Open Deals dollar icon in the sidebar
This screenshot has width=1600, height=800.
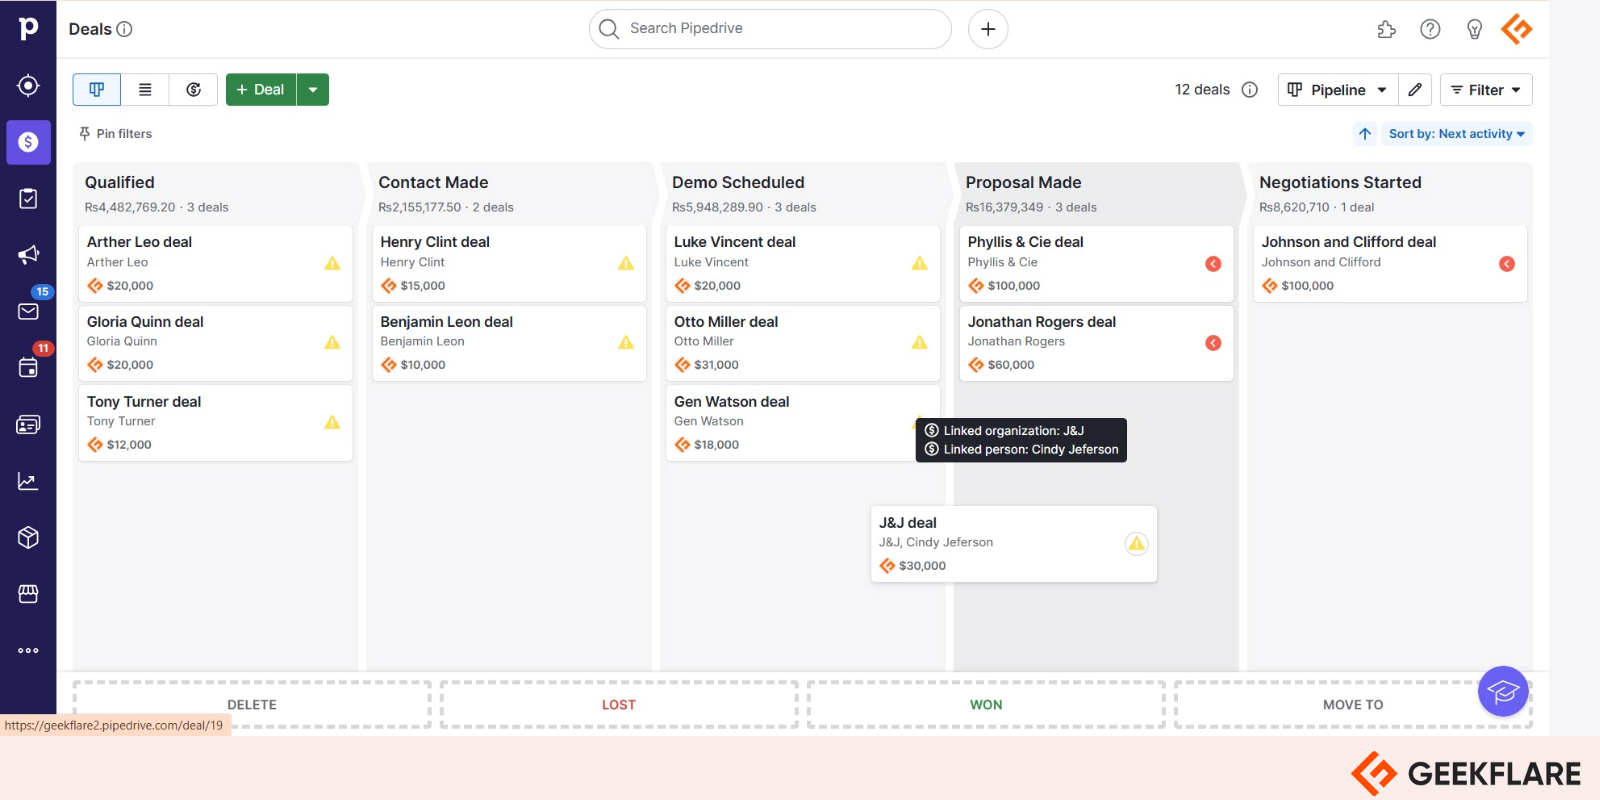tap(28, 142)
